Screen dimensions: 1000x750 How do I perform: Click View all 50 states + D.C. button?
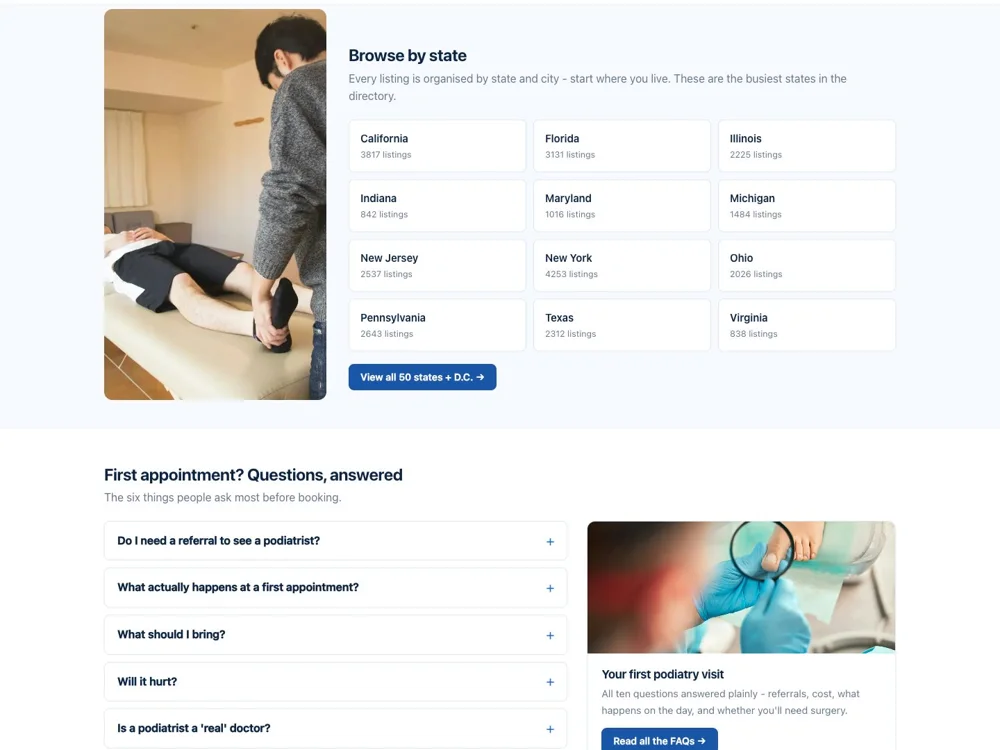coord(422,377)
